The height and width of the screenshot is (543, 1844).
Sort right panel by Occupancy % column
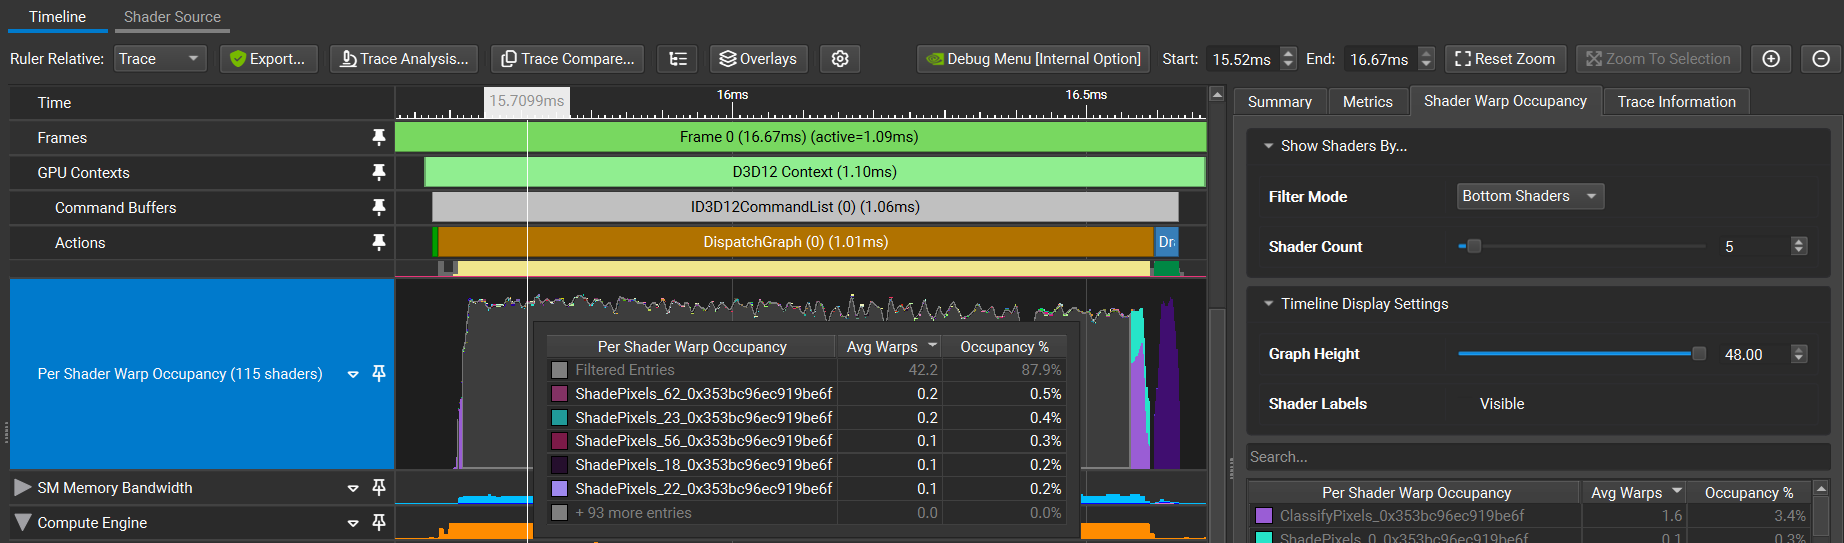pyautogui.click(x=1748, y=492)
